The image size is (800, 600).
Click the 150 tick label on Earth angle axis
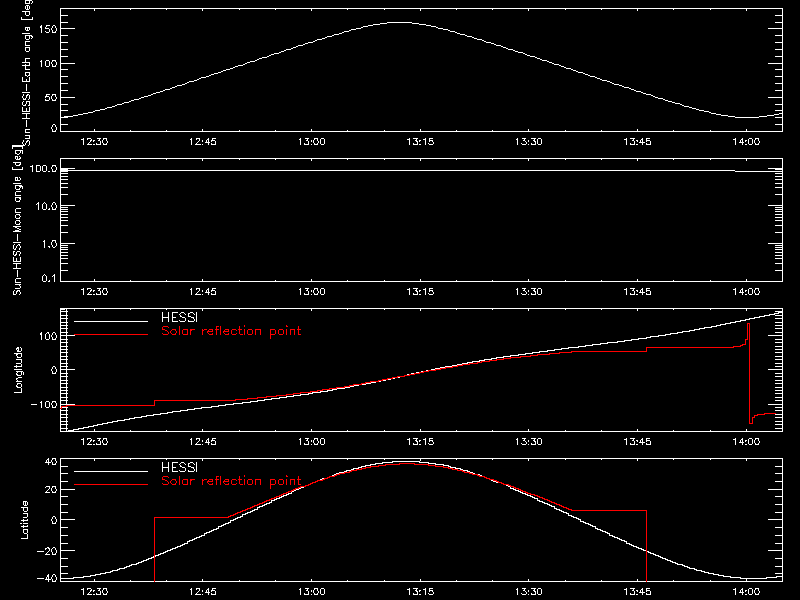(x=48, y=29)
